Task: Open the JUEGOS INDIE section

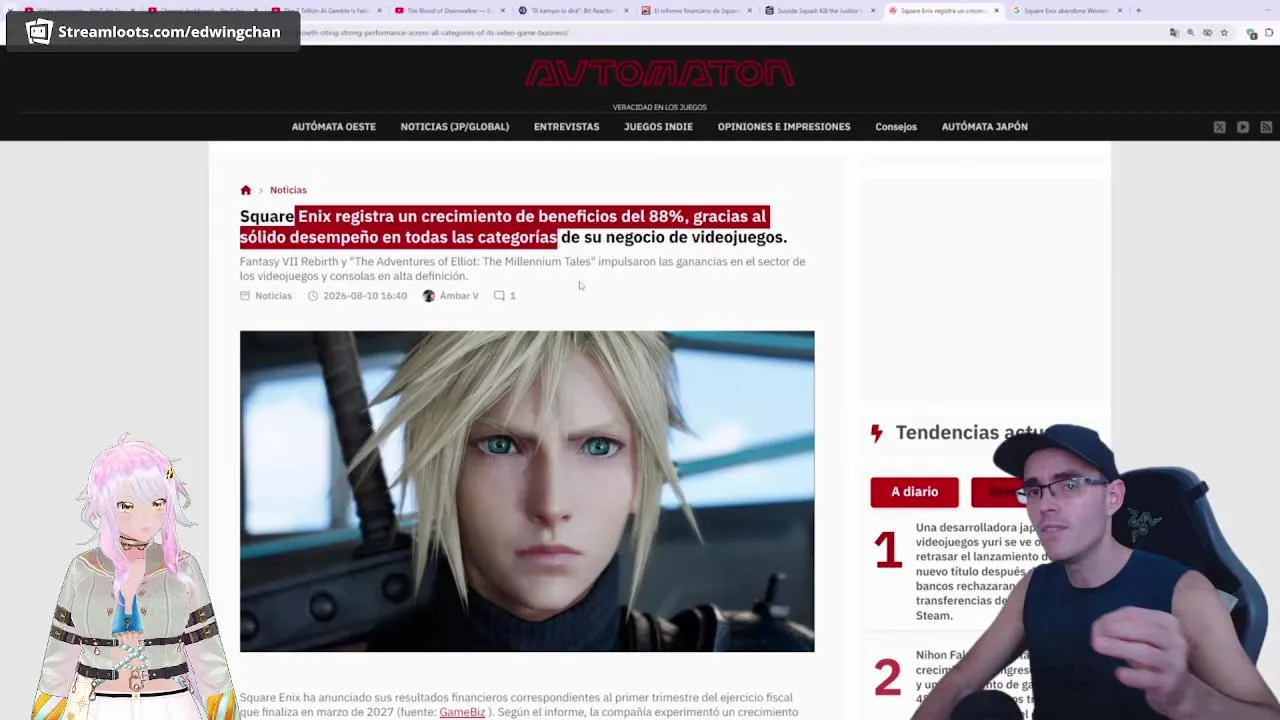Action: [658, 127]
